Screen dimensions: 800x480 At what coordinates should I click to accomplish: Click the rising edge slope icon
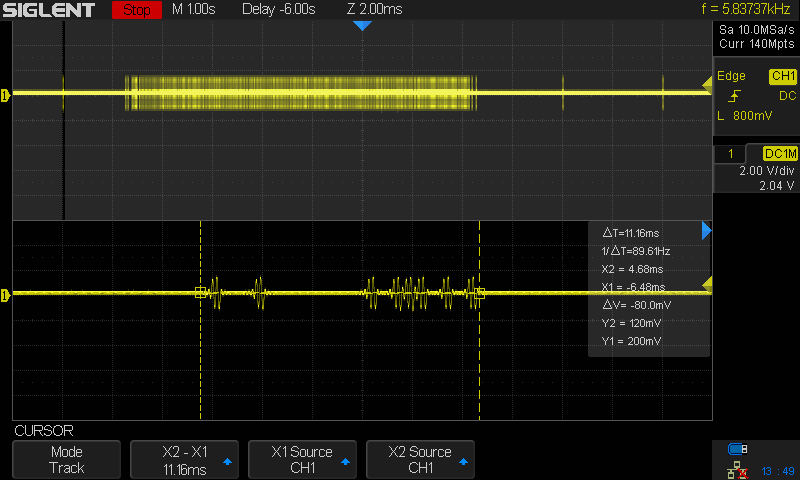click(x=734, y=96)
